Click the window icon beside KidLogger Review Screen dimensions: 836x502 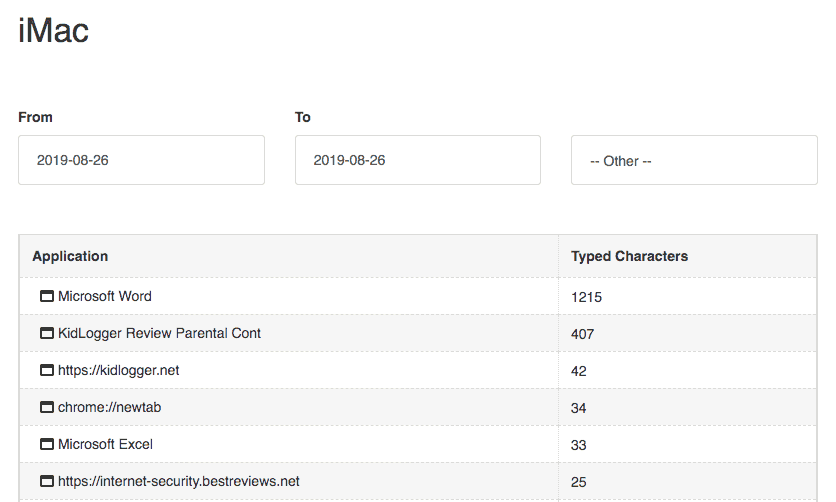click(x=46, y=334)
